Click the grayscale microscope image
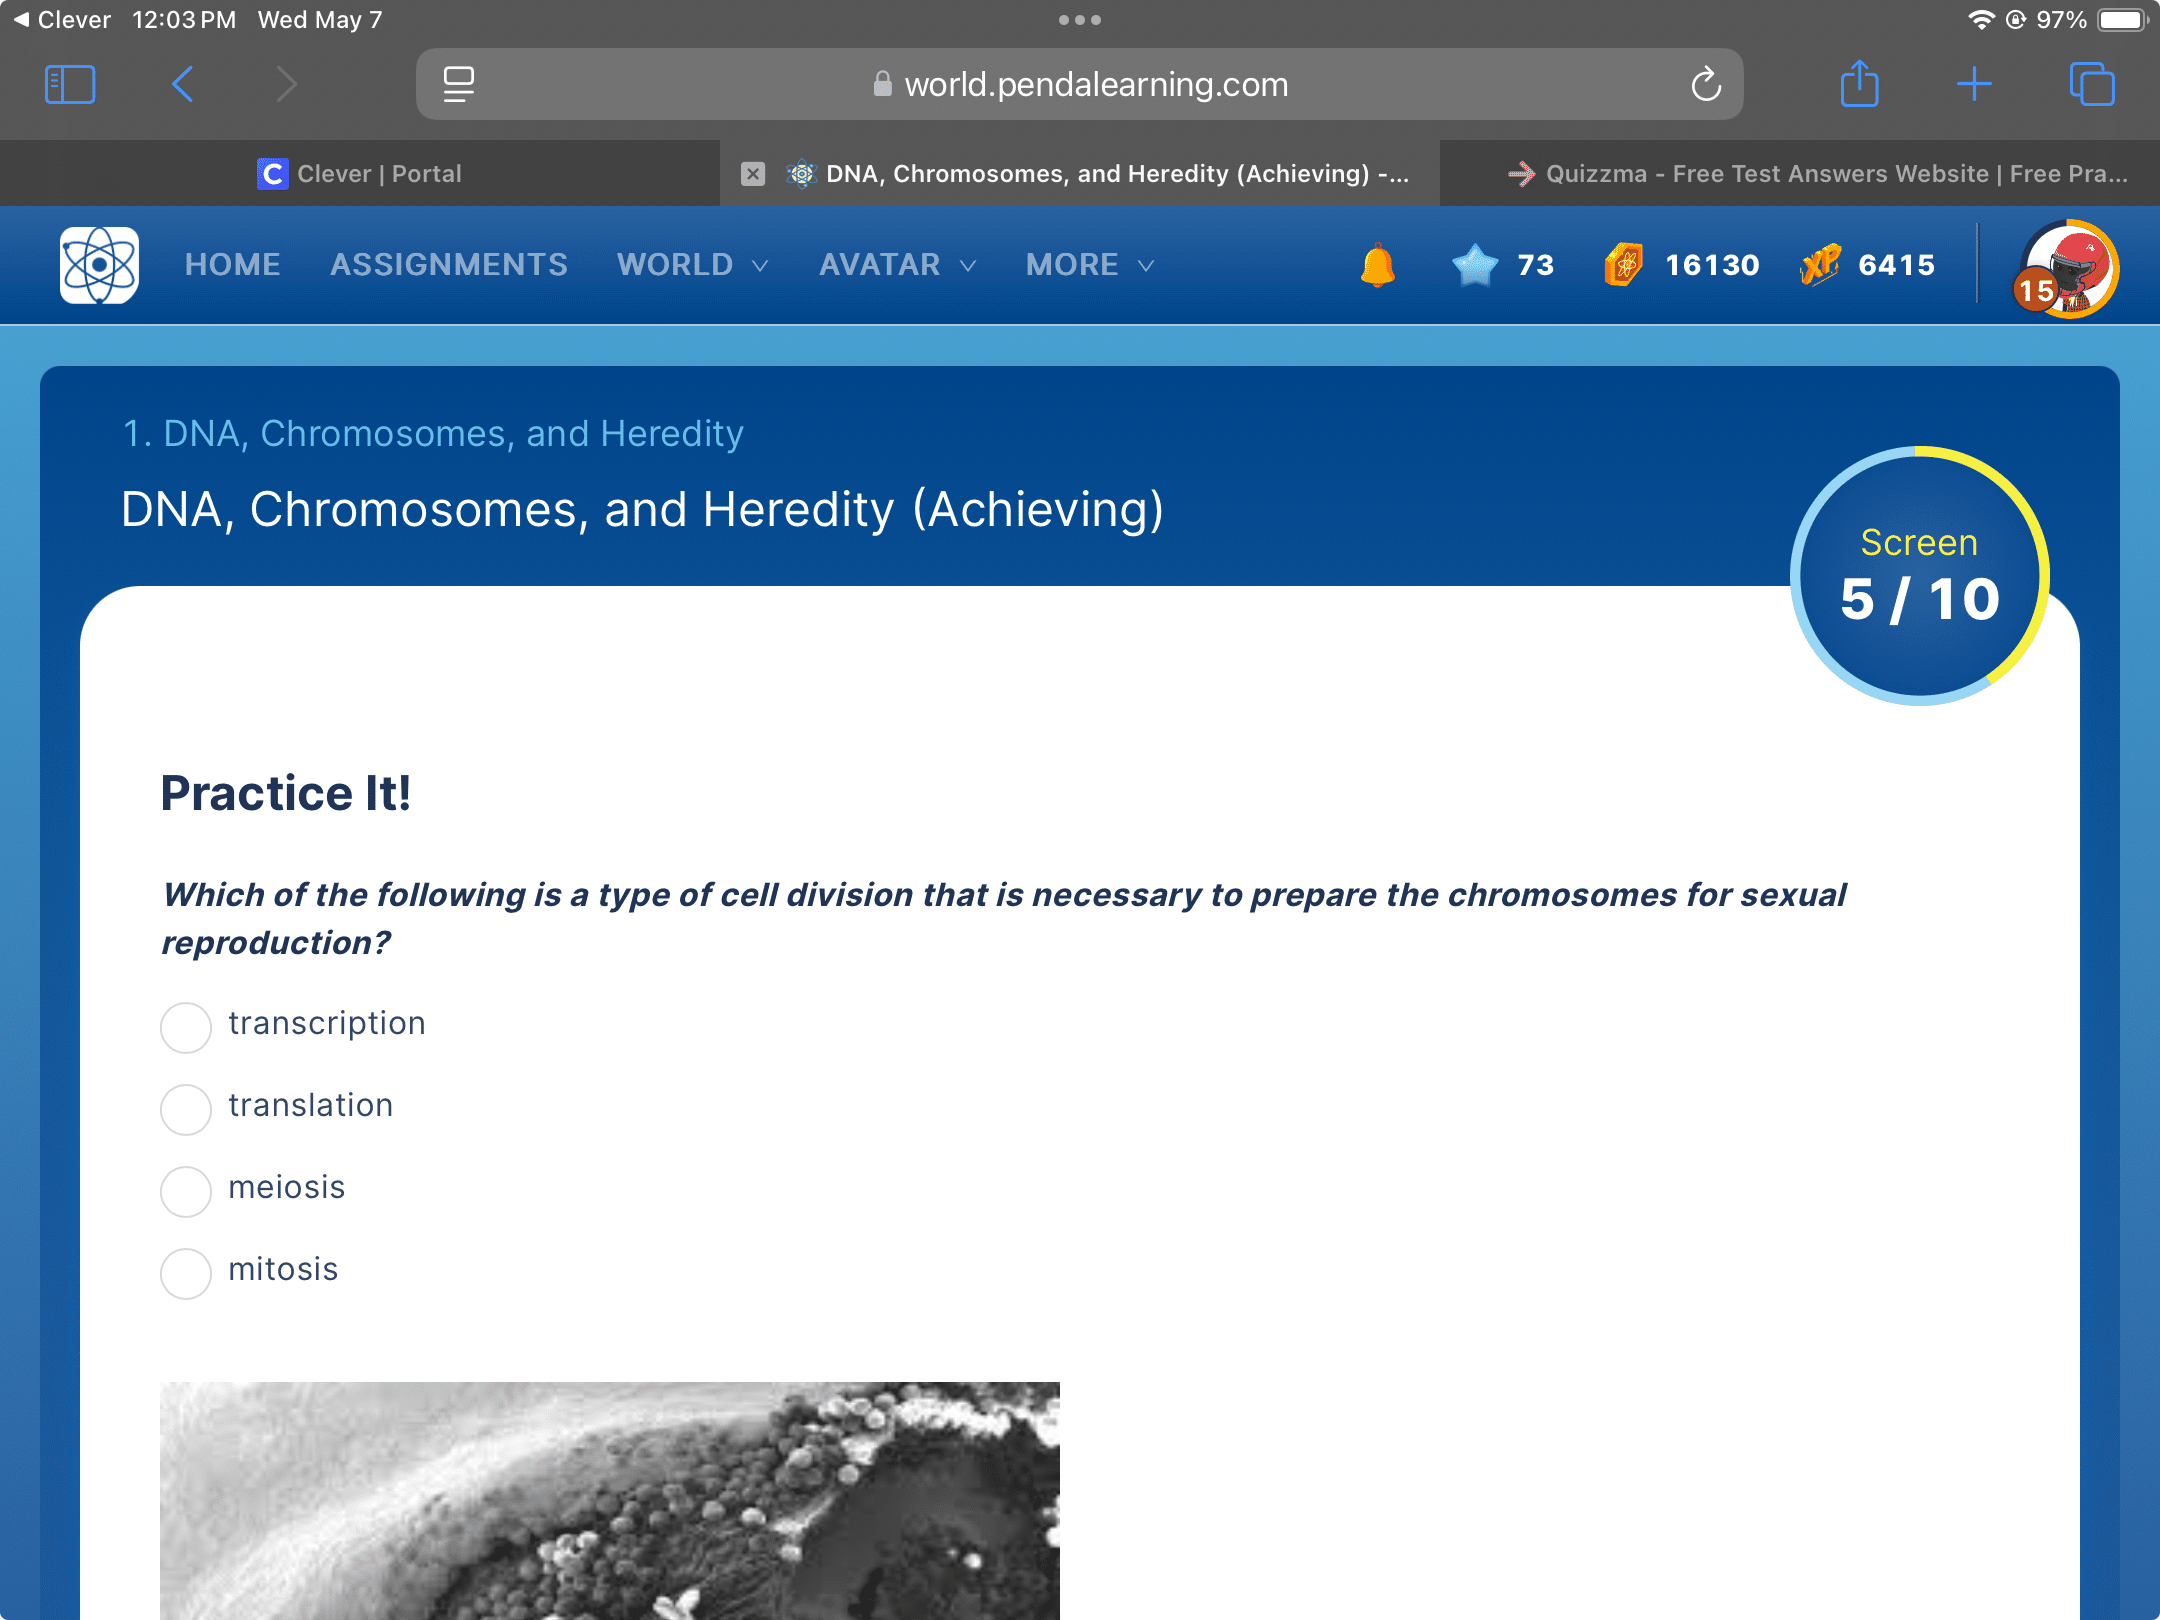The width and height of the screenshot is (2160, 1620). (x=610, y=1500)
